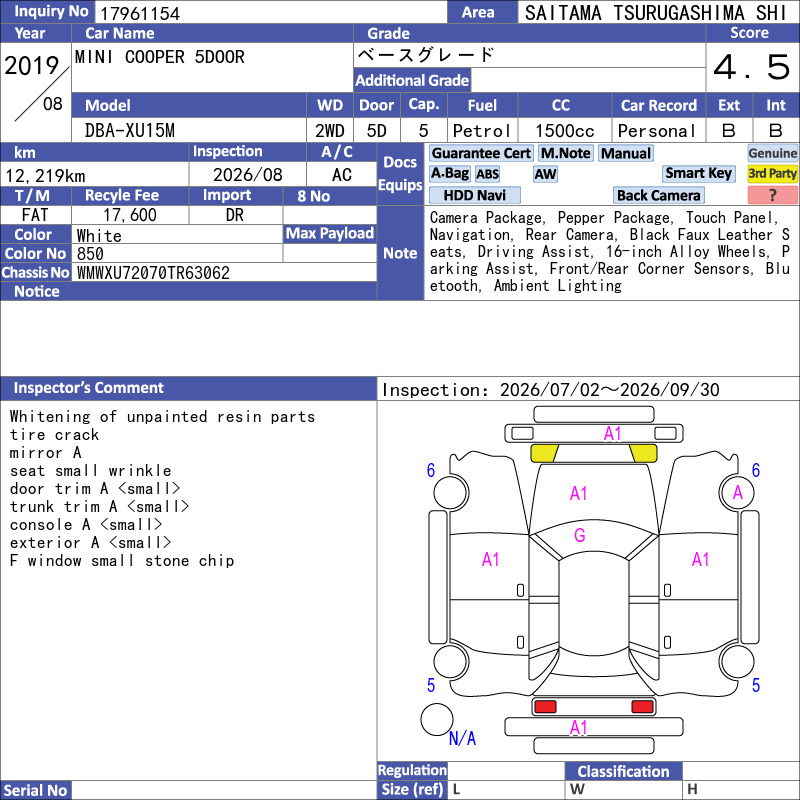Click the yellow 3rd Party badge
Image resolution: width=800 pixels, height=800 pixels.
772,174
